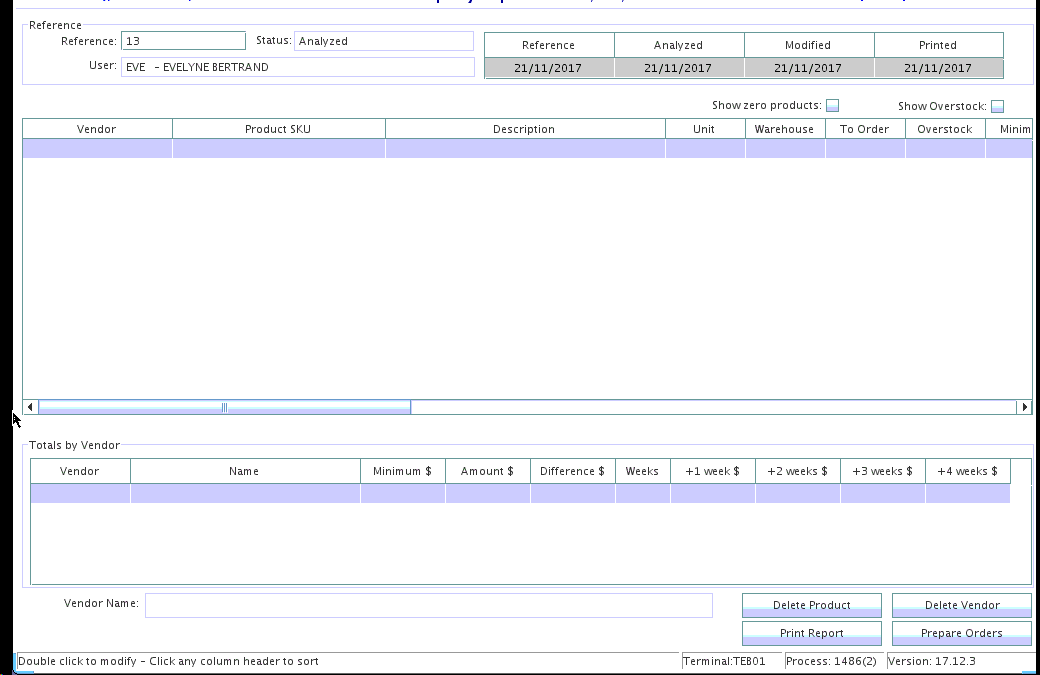Sort totals by Amount $ column header
1040x675 pixels.
[x=487, y=471]
